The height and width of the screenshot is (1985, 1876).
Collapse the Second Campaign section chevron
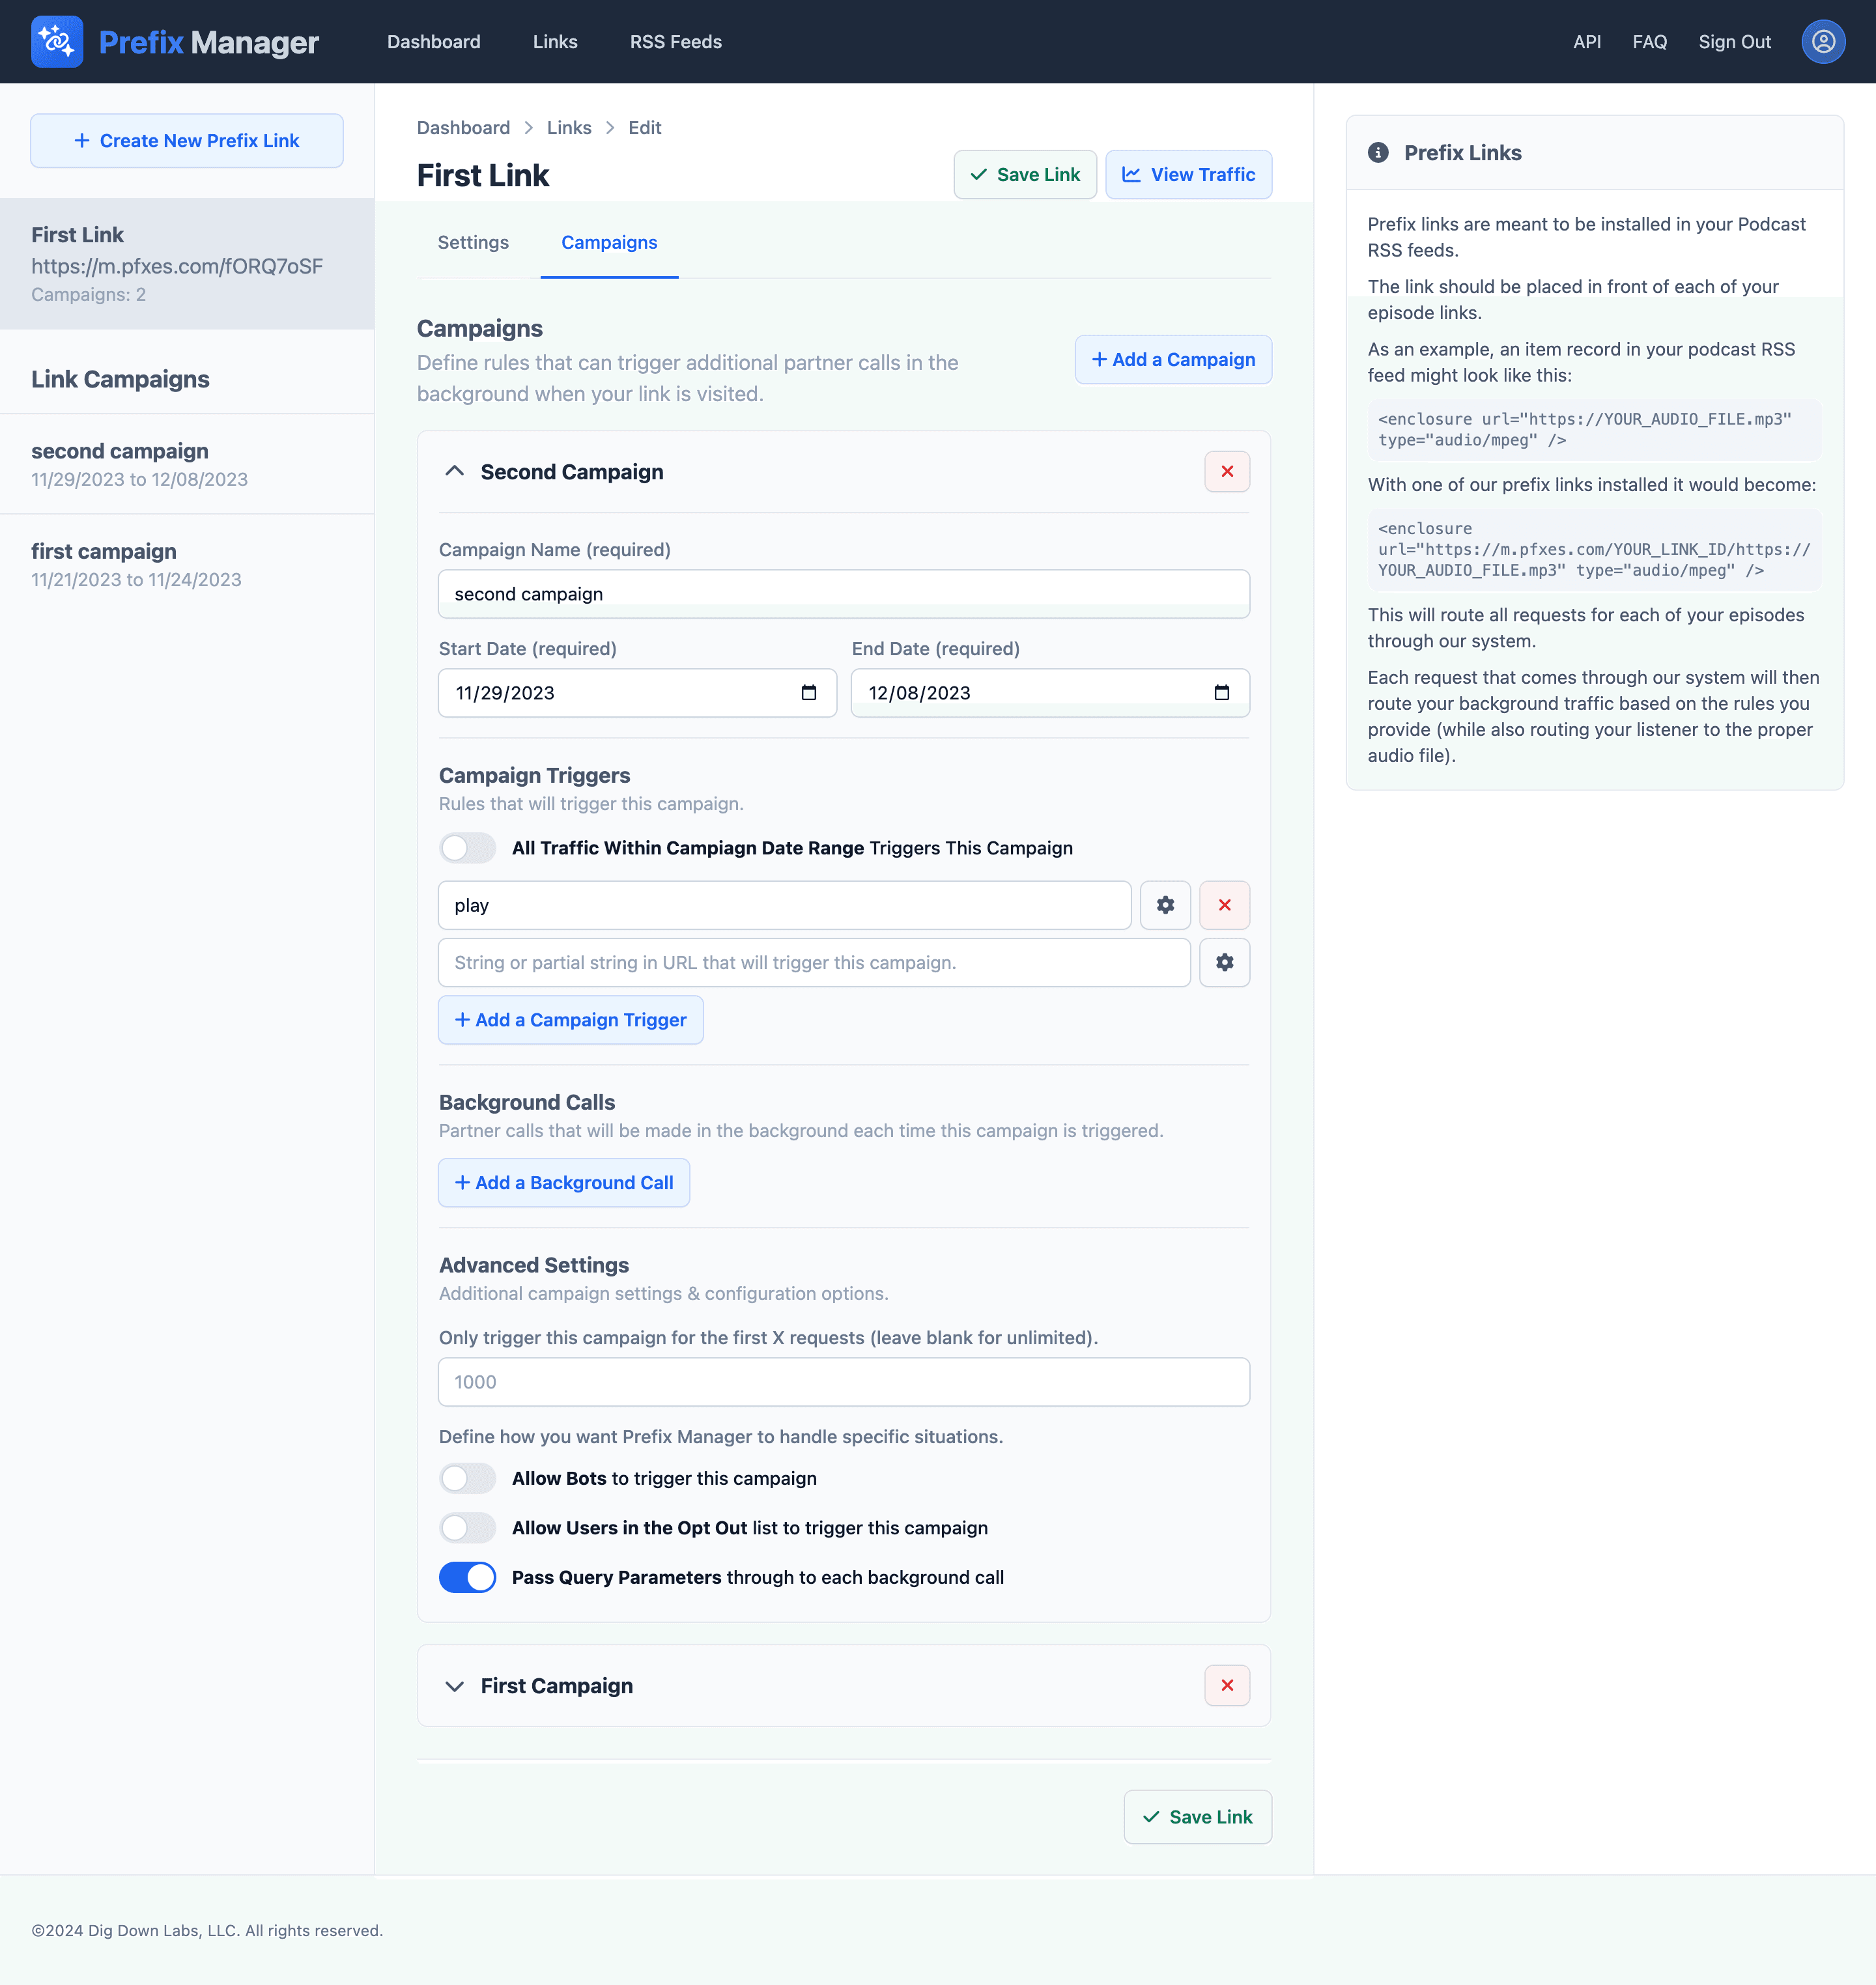pos(454,472)
